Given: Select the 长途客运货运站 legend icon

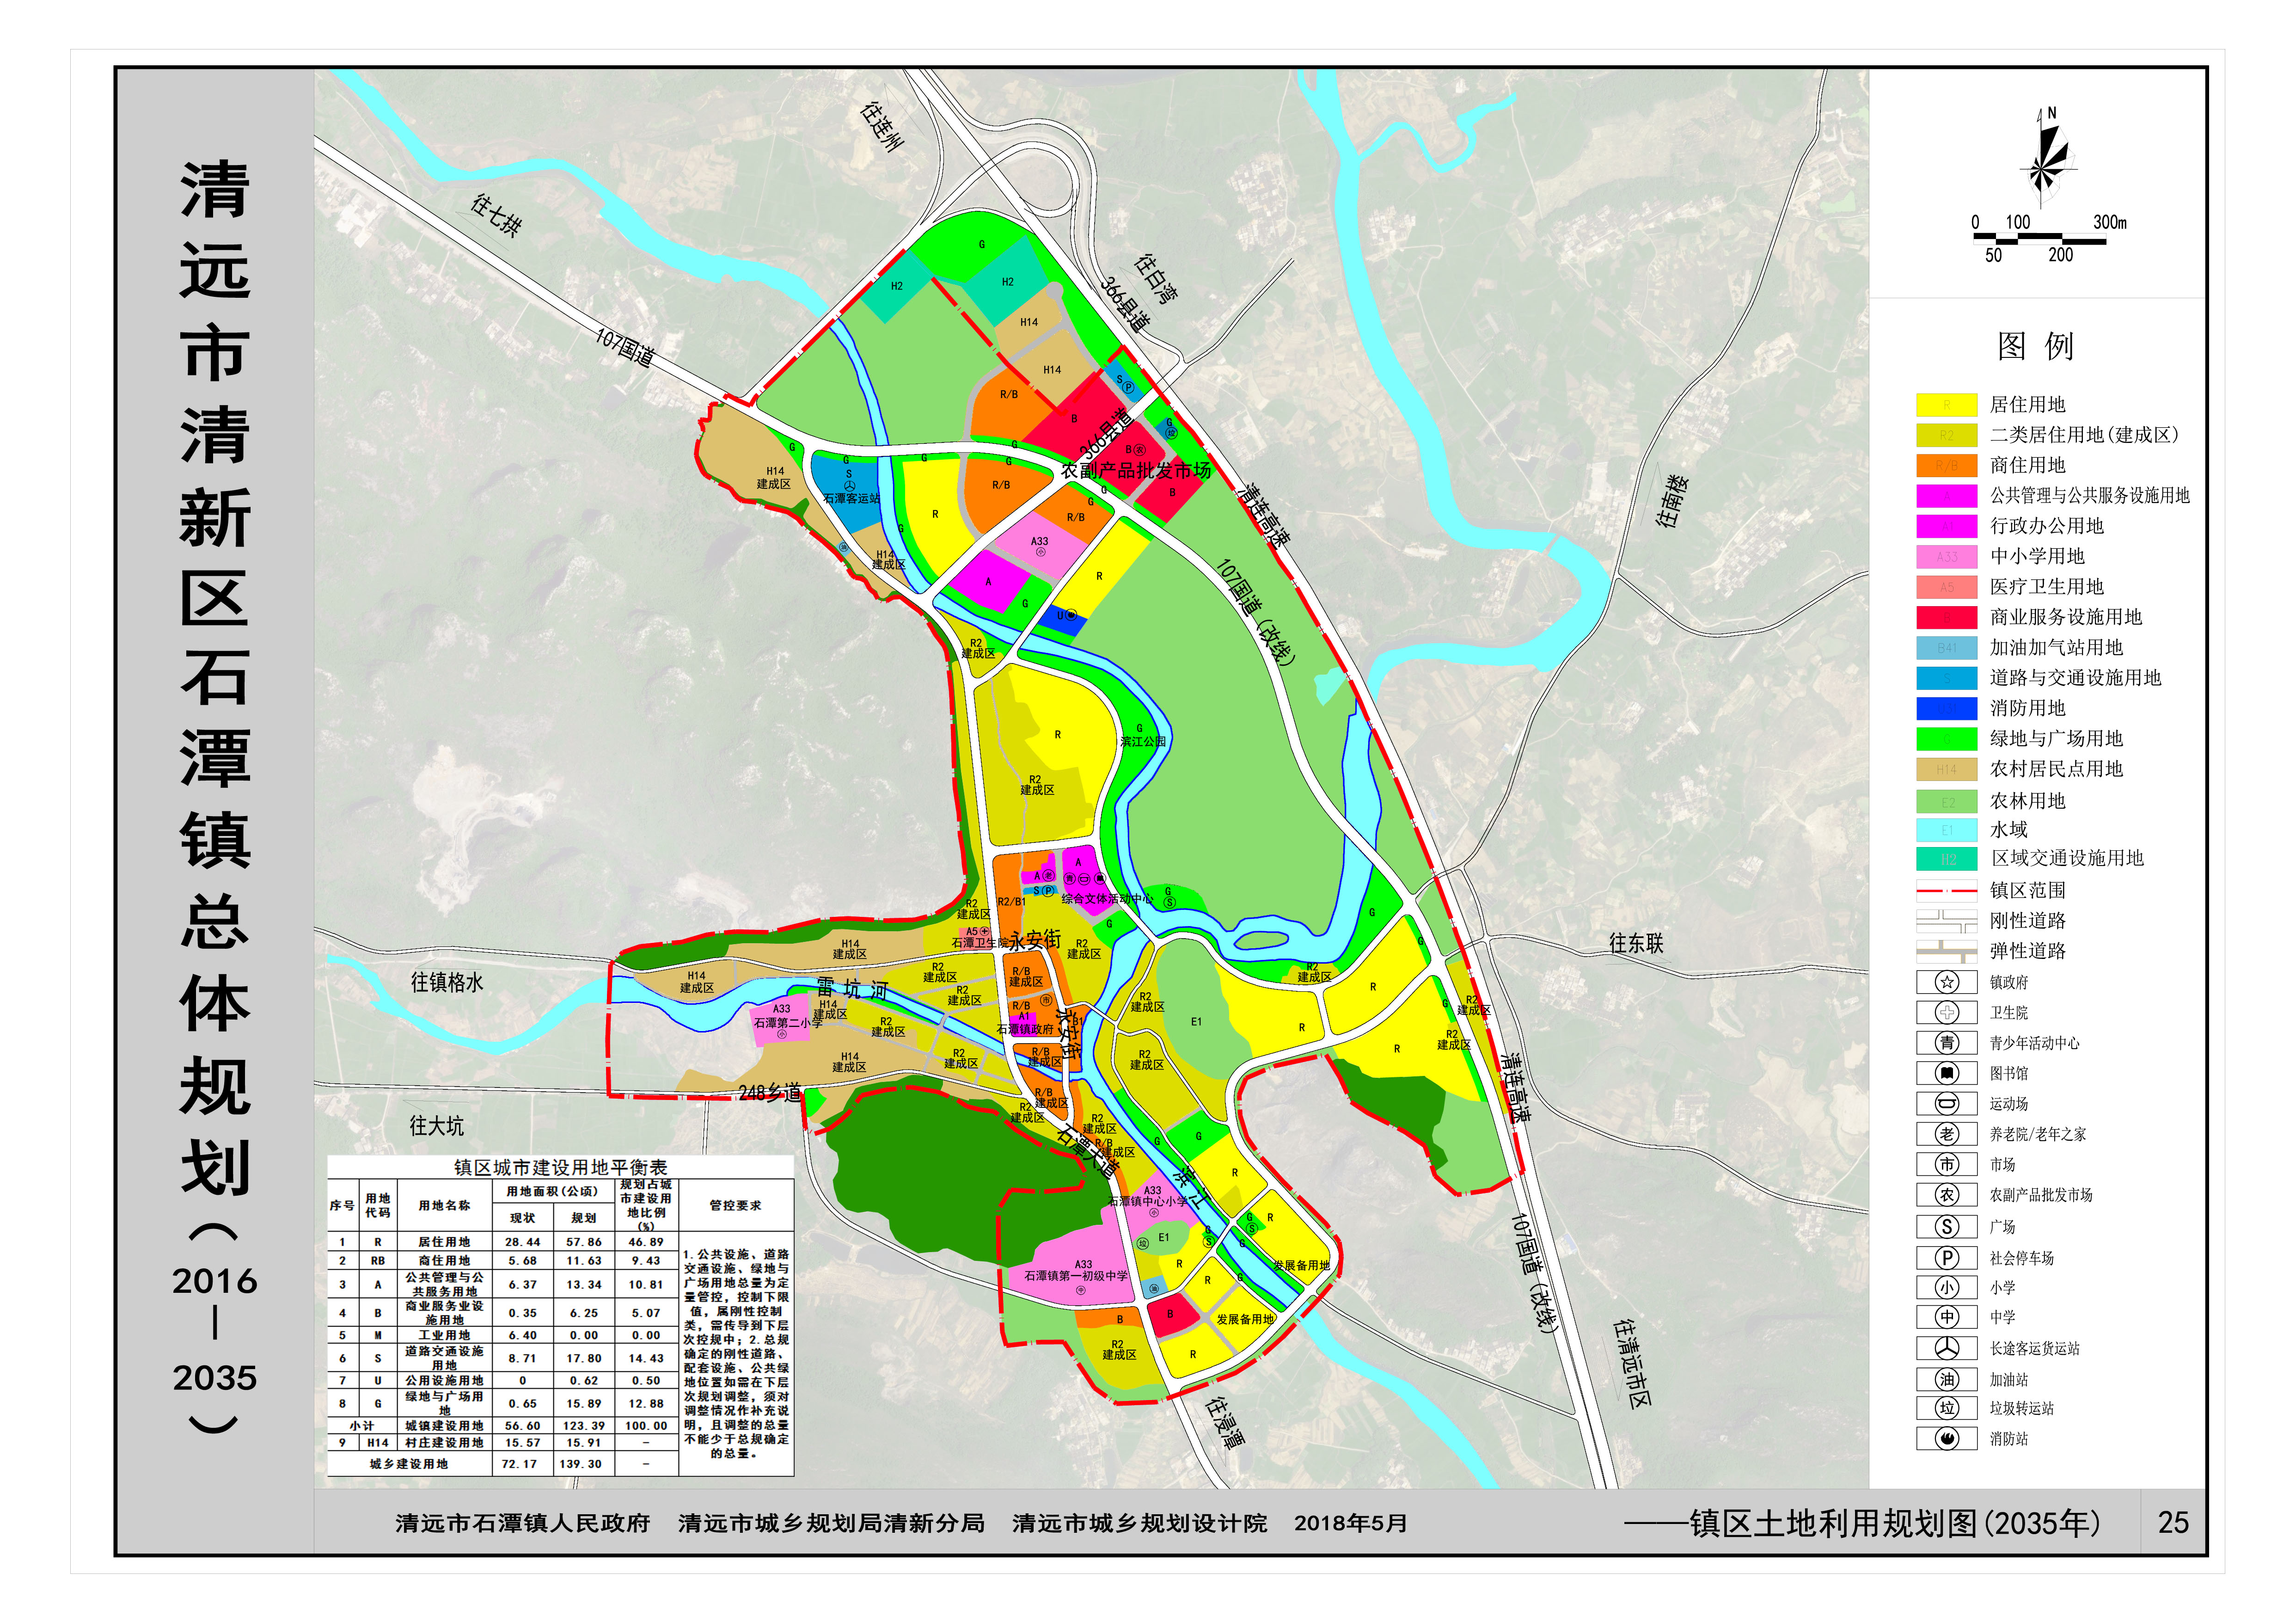Looking at the screenshot, I should (1946, 1348).
